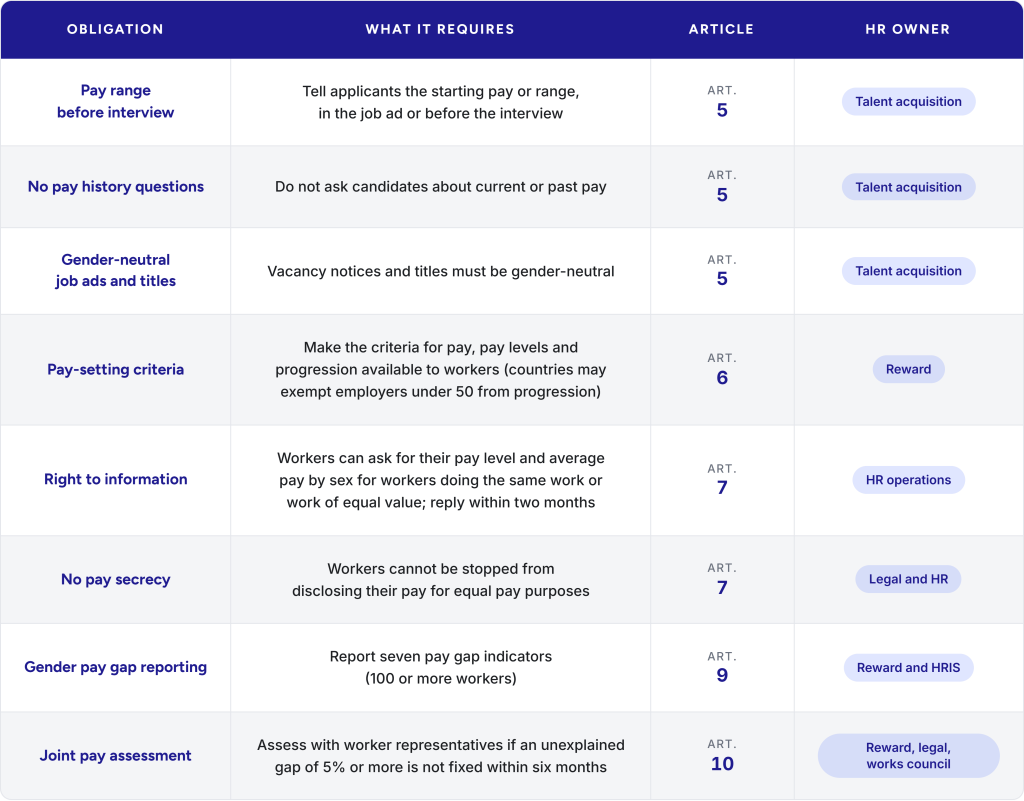Click 'Make the criteria for pay' description
This screenshot has height=801, width=1024.
click(441, 369)
